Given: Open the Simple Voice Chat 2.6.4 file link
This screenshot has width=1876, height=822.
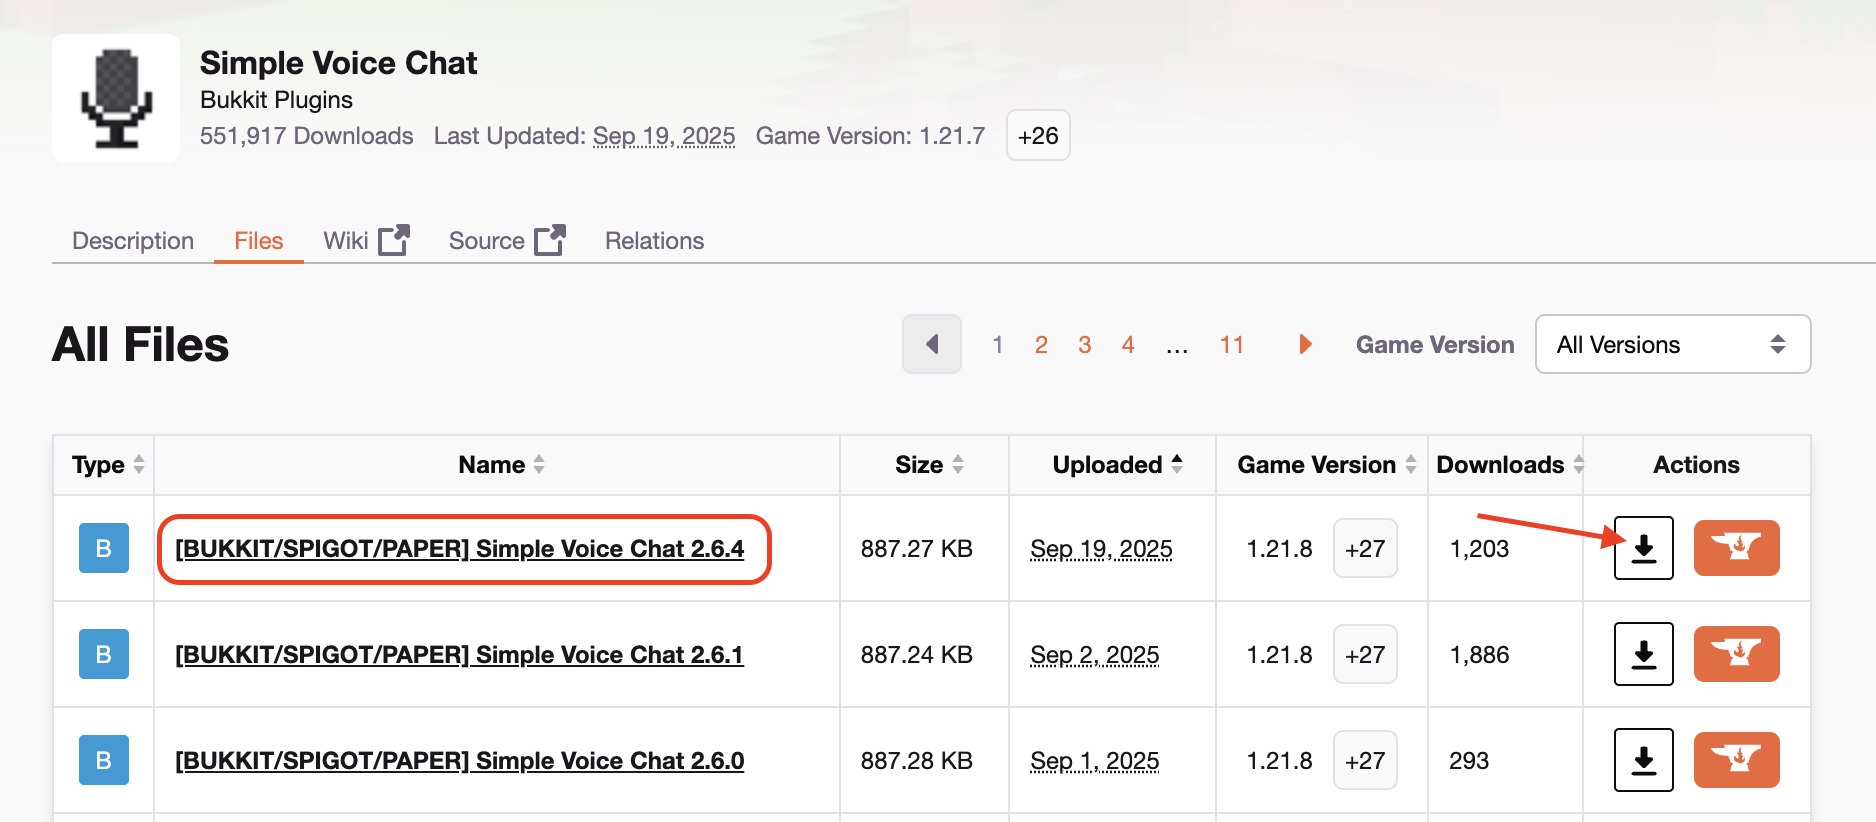Looking at the screenshot, I should tap(459, 549).
